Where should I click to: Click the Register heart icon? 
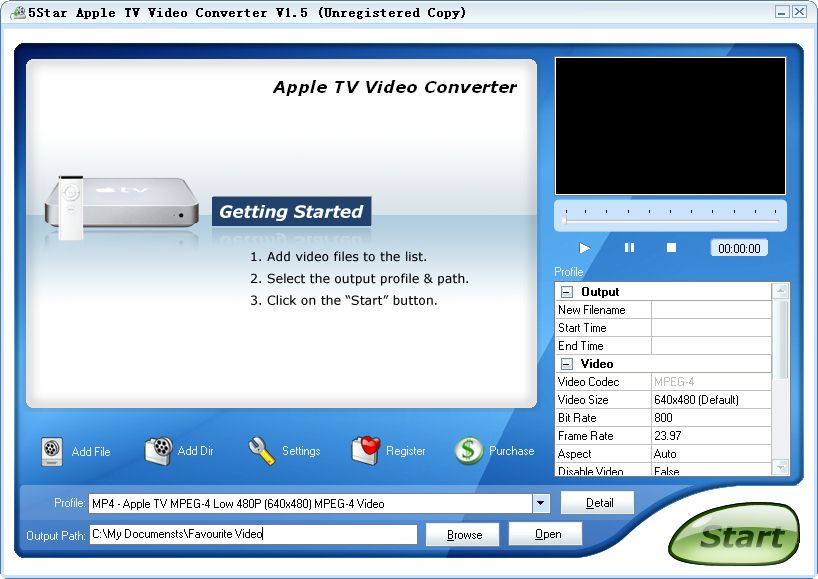click(366, 451)
